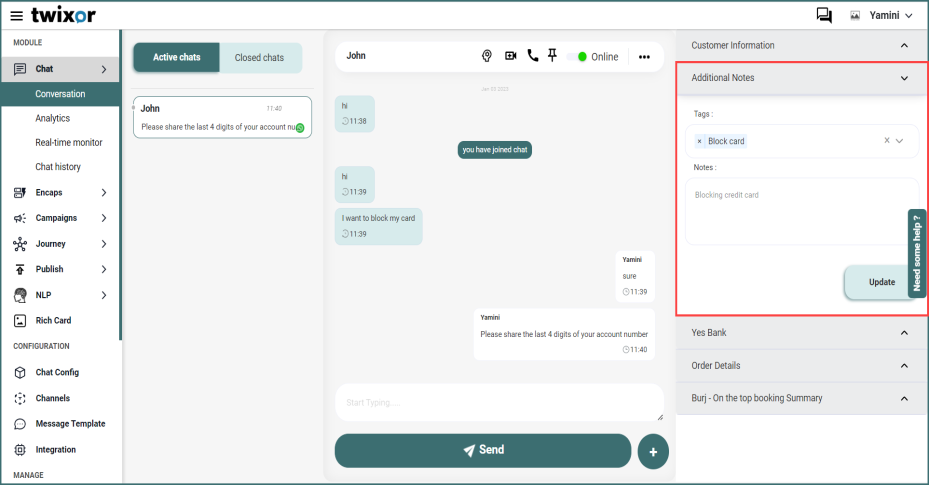Screen dimensions: 929x485
Task: Collapse the Additional Notes section
Action: pos(904,78)
